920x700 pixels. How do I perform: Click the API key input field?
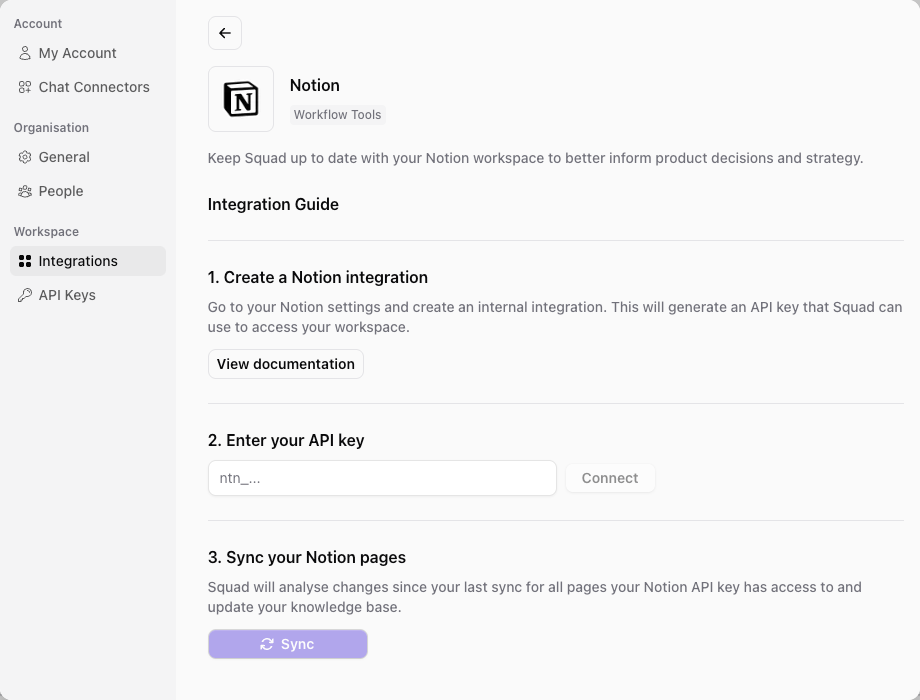[x=381, y=478]
